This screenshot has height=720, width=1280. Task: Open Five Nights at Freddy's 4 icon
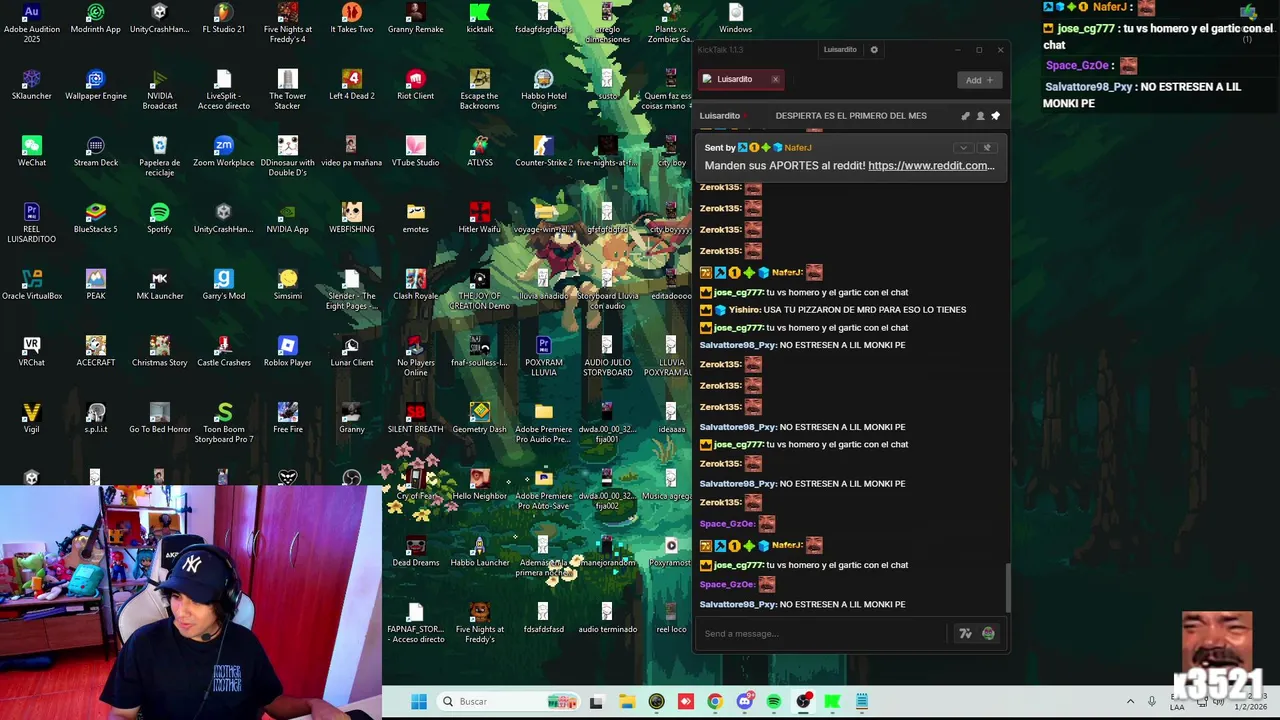(x=287, y=22)
